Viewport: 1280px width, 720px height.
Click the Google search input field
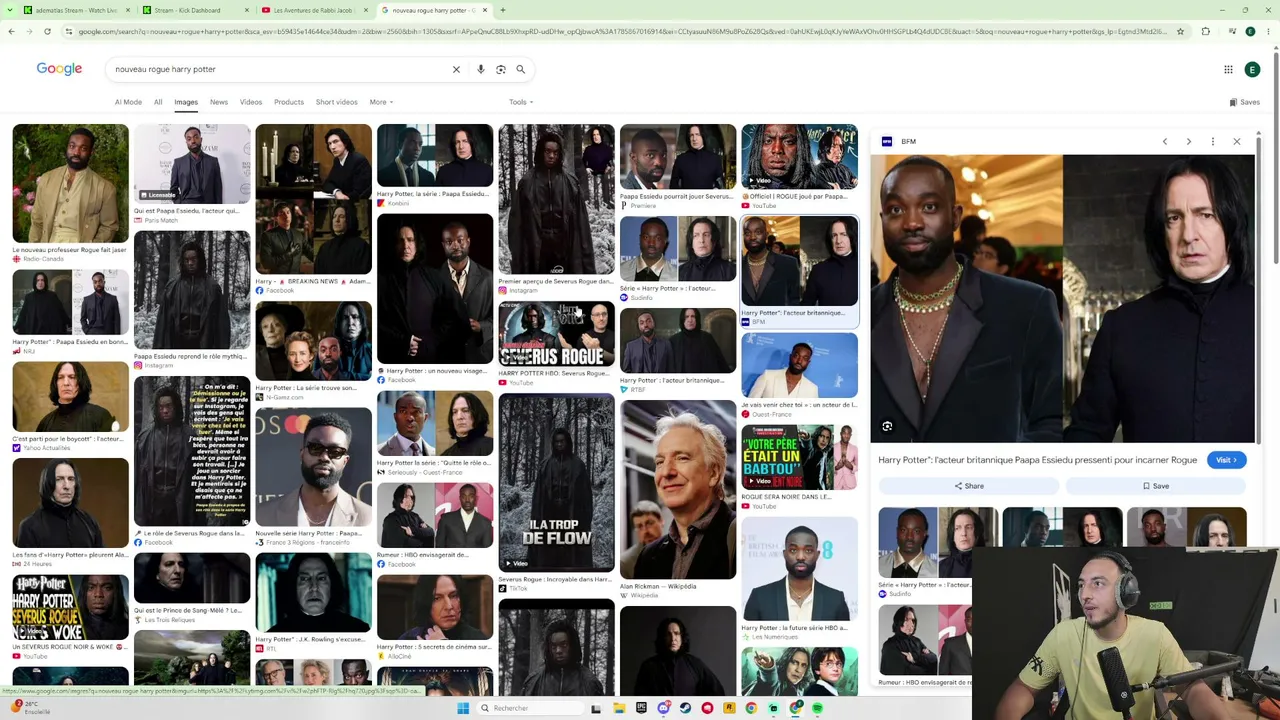tap(280, 69)
